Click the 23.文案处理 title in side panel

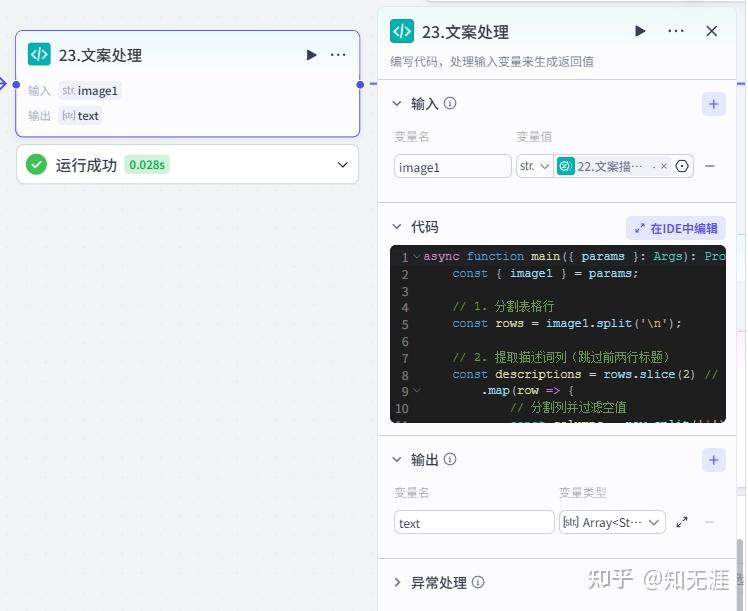click(465, 32)
